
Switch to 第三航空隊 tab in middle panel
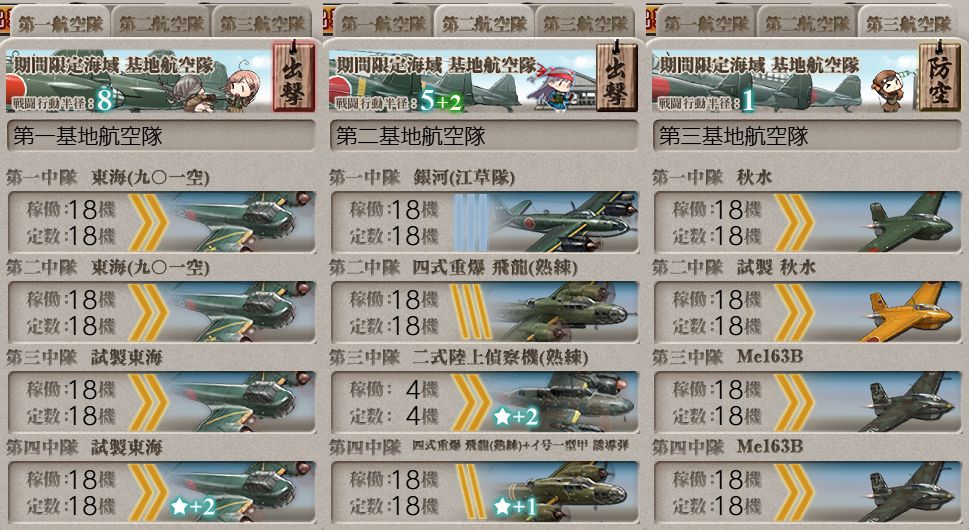(585, 23)
